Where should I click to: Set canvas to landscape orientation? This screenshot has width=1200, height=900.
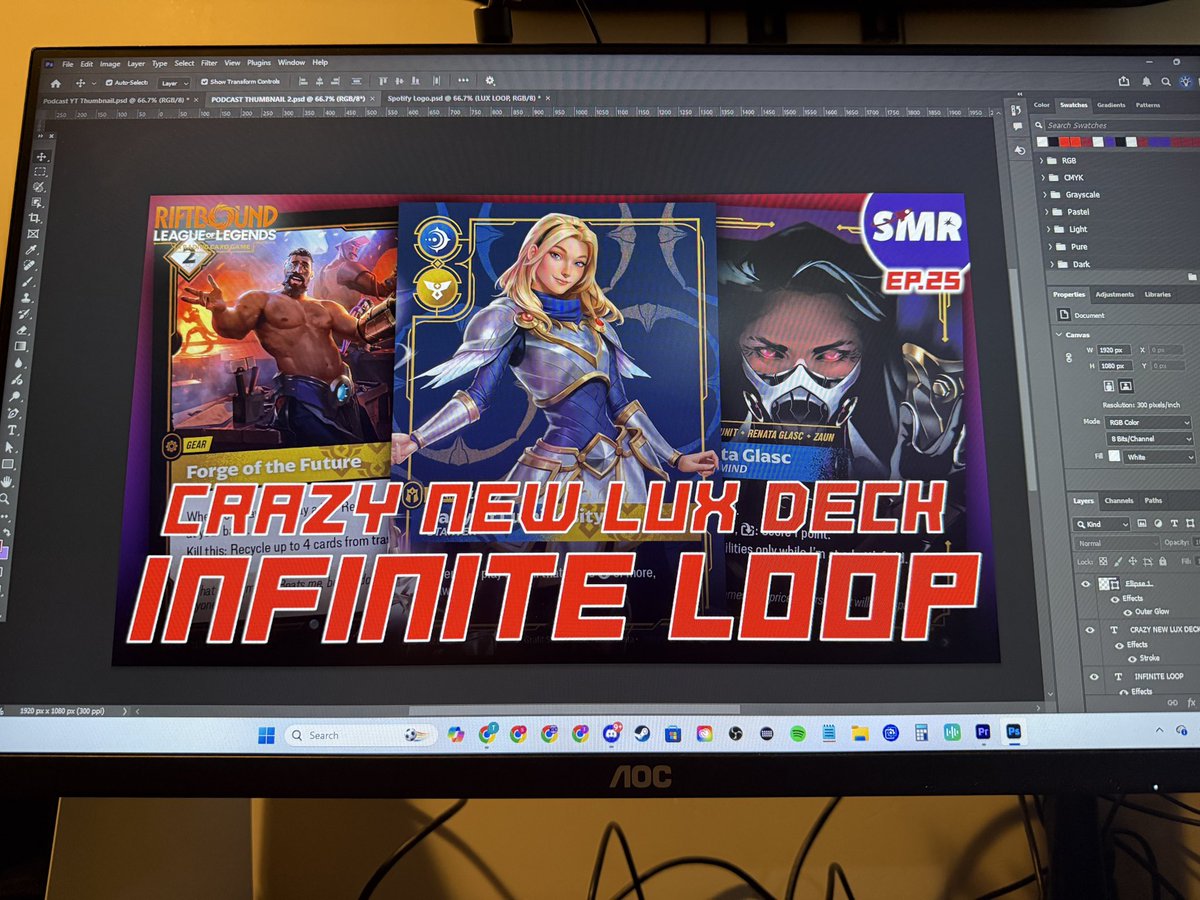(1126, 385)
